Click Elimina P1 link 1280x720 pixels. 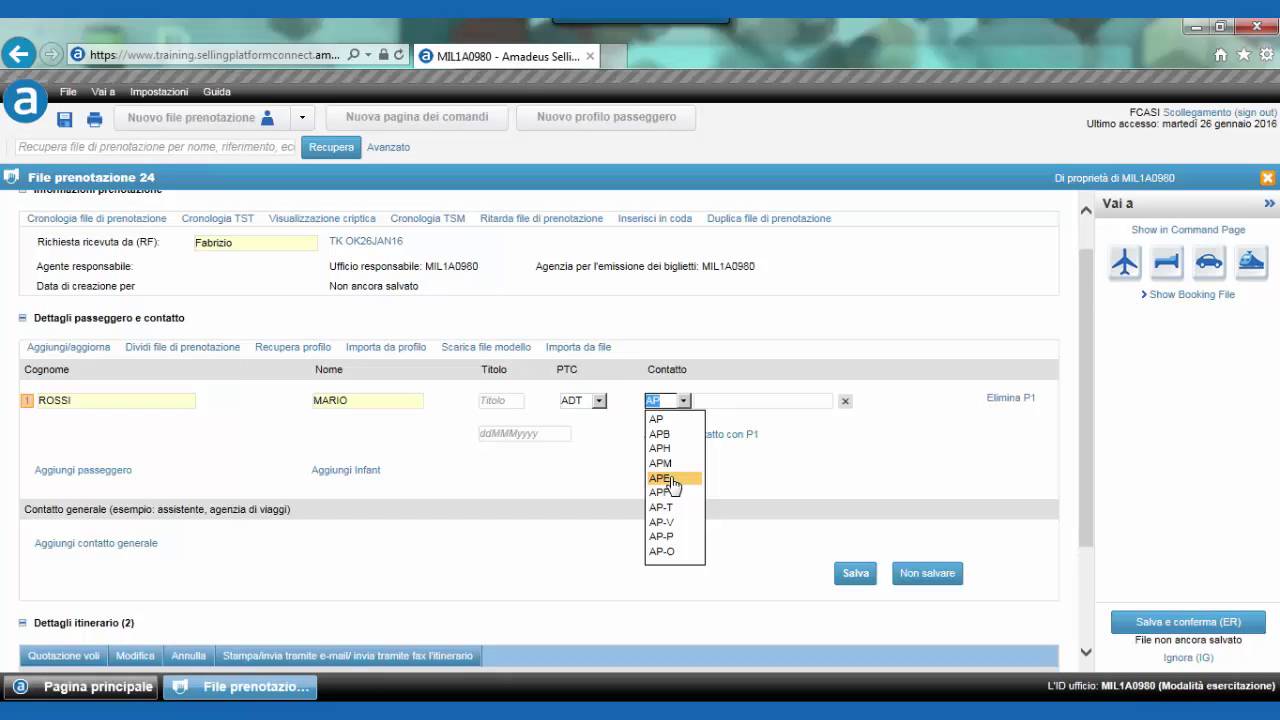(1011, 398)
